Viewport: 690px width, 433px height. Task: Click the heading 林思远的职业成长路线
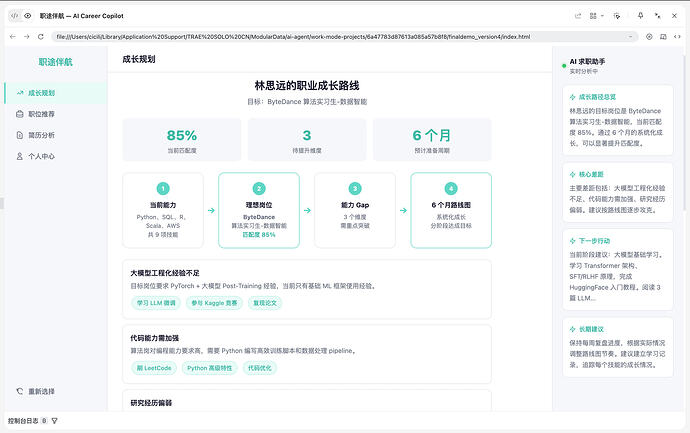coord(307,85)
